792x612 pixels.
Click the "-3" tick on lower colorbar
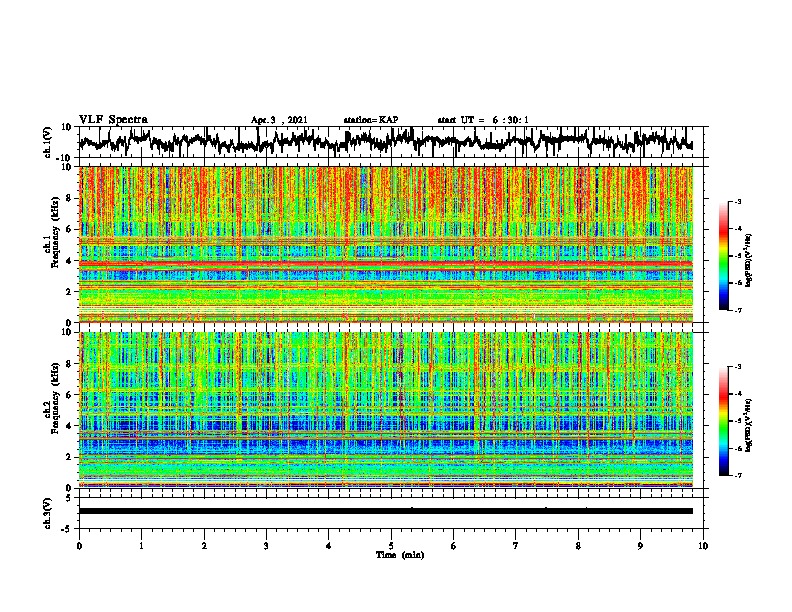point(737,367)
